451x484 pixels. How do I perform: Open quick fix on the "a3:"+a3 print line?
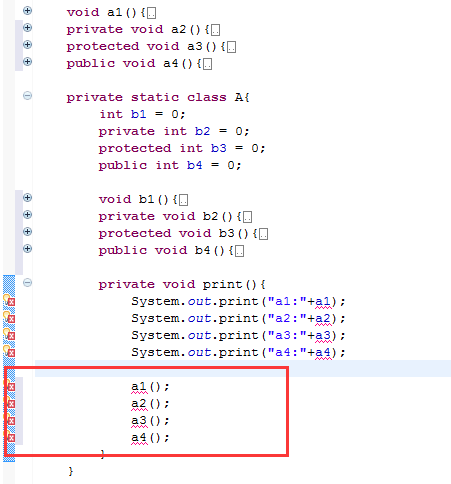point(9,334)
